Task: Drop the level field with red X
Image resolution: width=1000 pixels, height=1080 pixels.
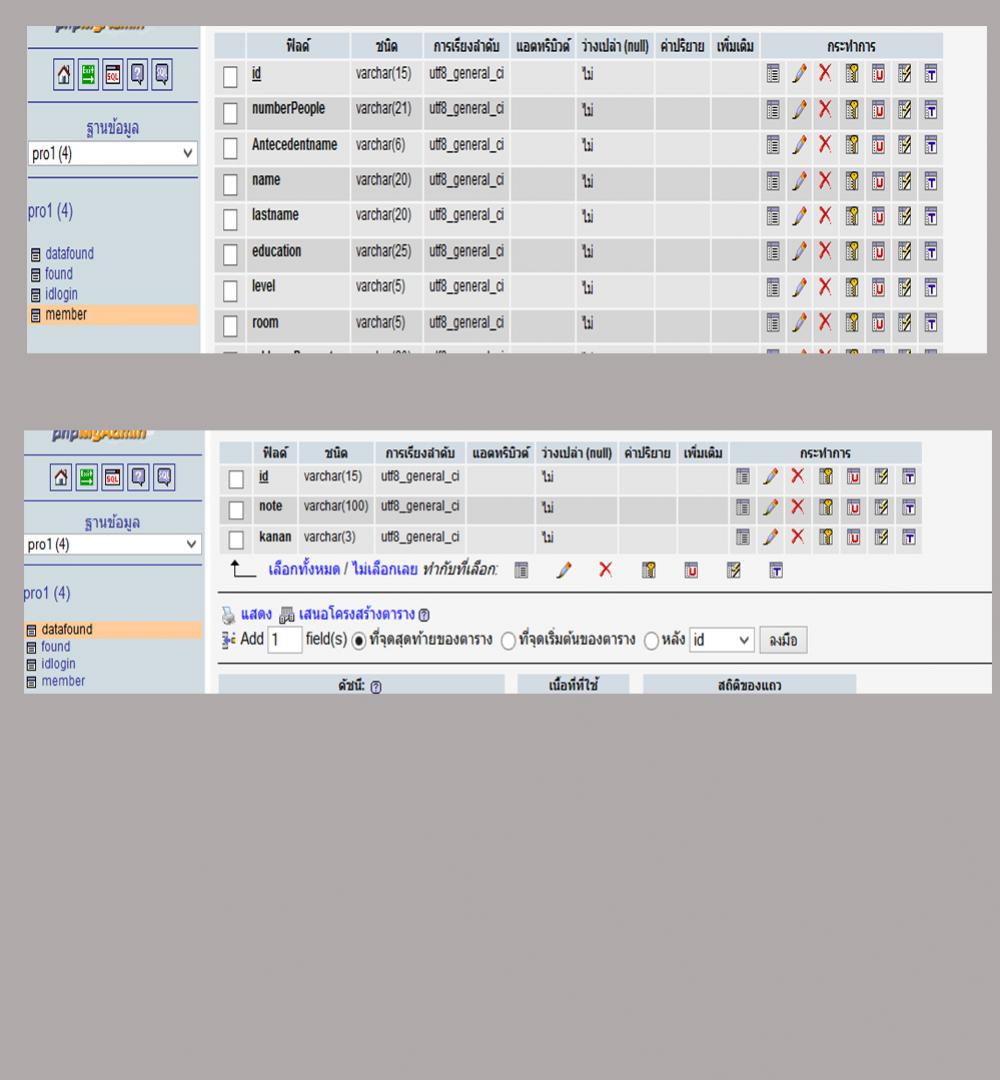Action: tap(825, 287)
